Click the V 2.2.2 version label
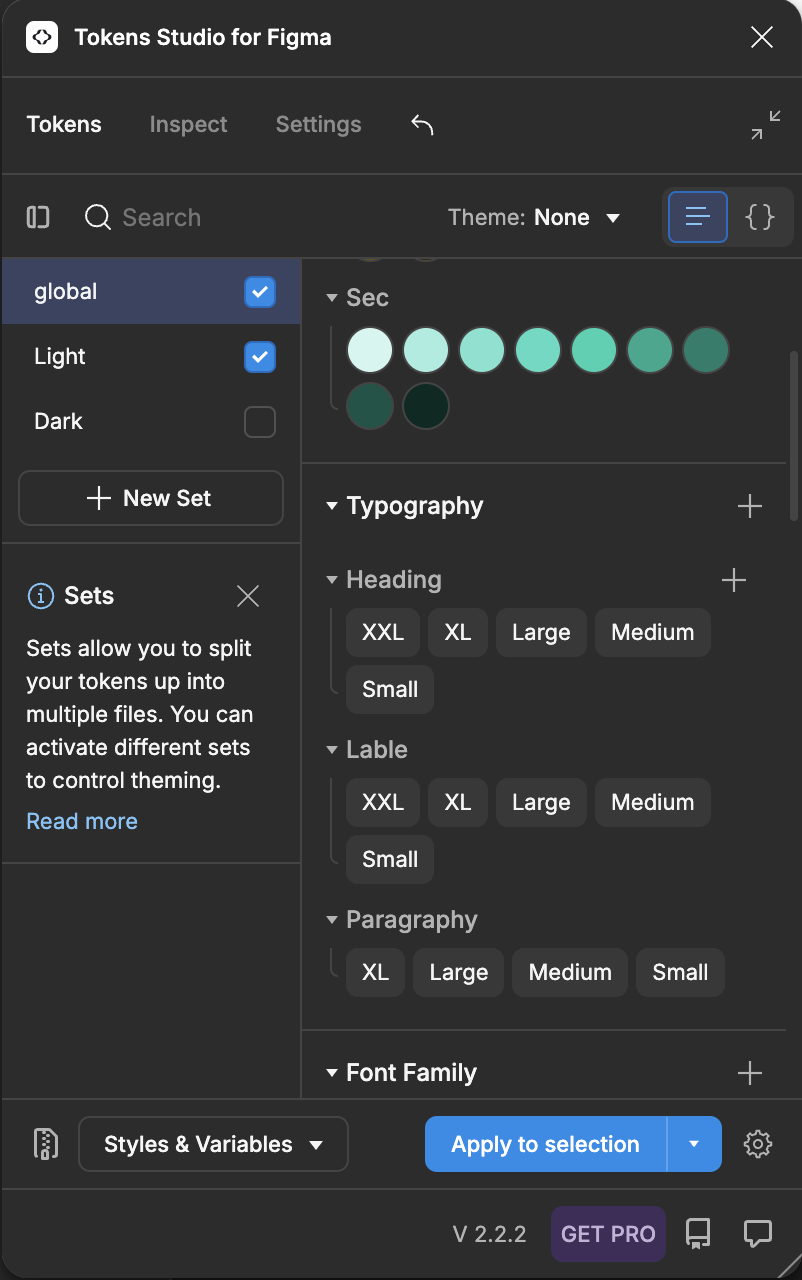This screenshot has height=1280, width=802. (490, 1234)
